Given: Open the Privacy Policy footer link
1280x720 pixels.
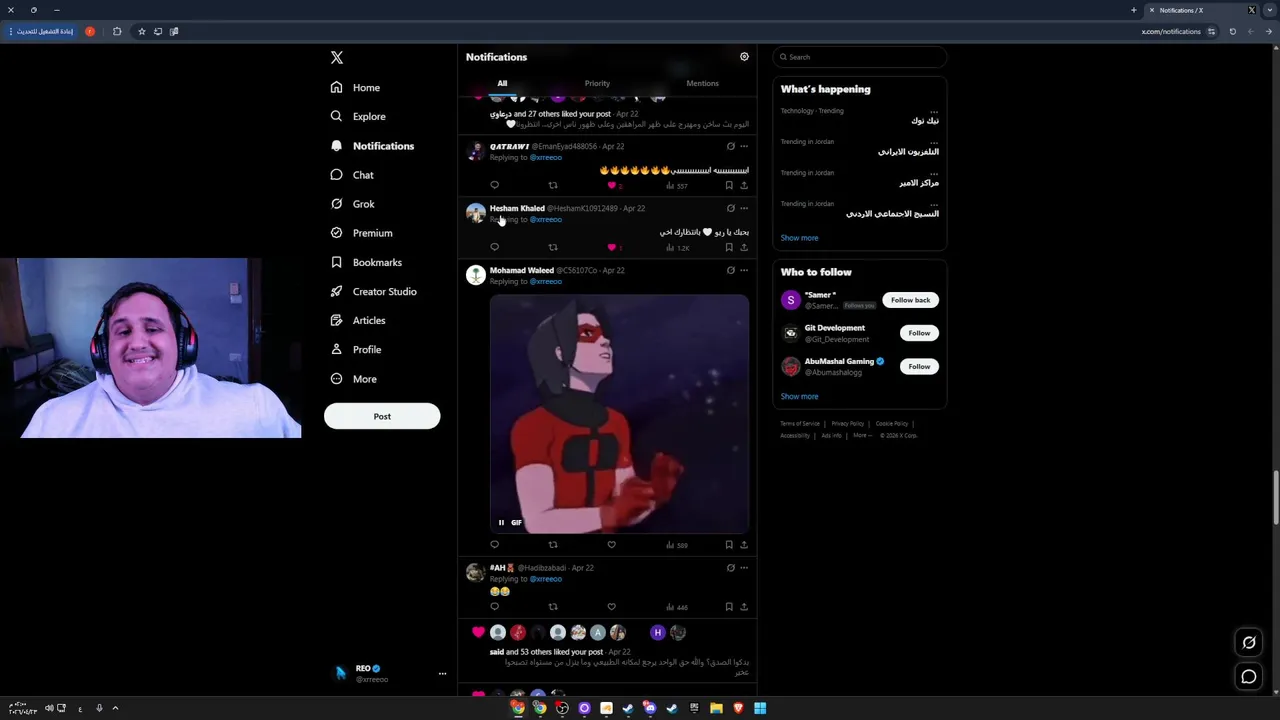Looking at the screenshot, I should coord(847,424).
